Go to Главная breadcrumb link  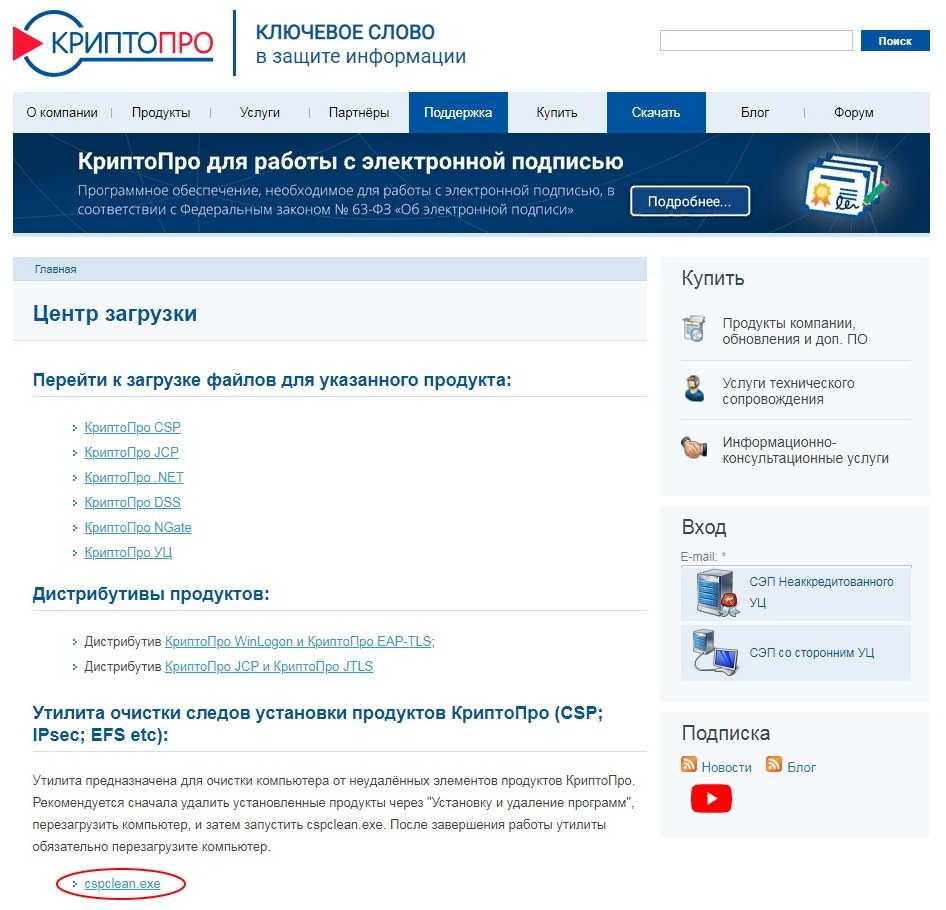coord(56,269)
